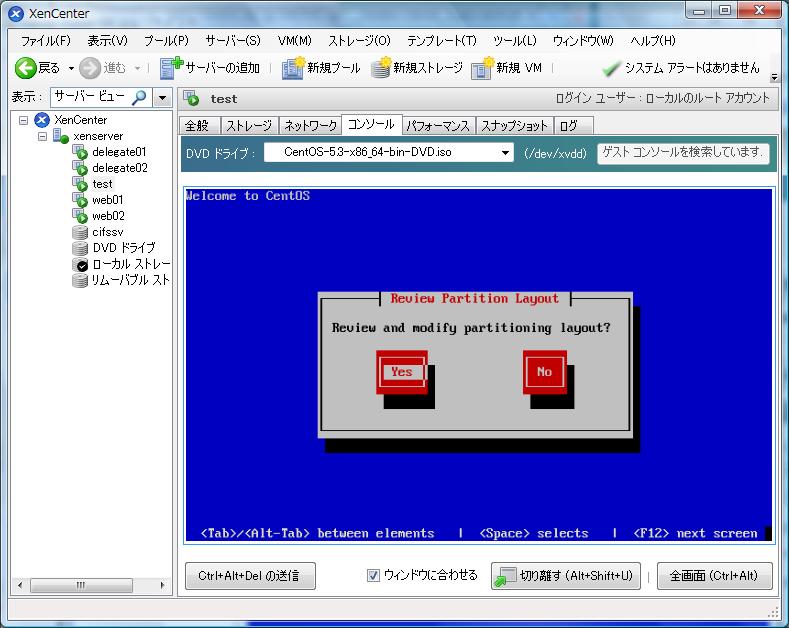Choose No in Review Partition Layout dialog
Screen dimensions: 789x628
pos(544,372)
